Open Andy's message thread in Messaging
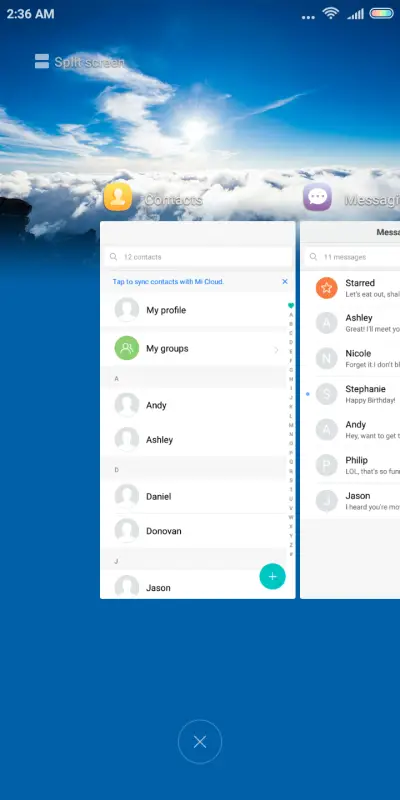 [x=350, y=430]
